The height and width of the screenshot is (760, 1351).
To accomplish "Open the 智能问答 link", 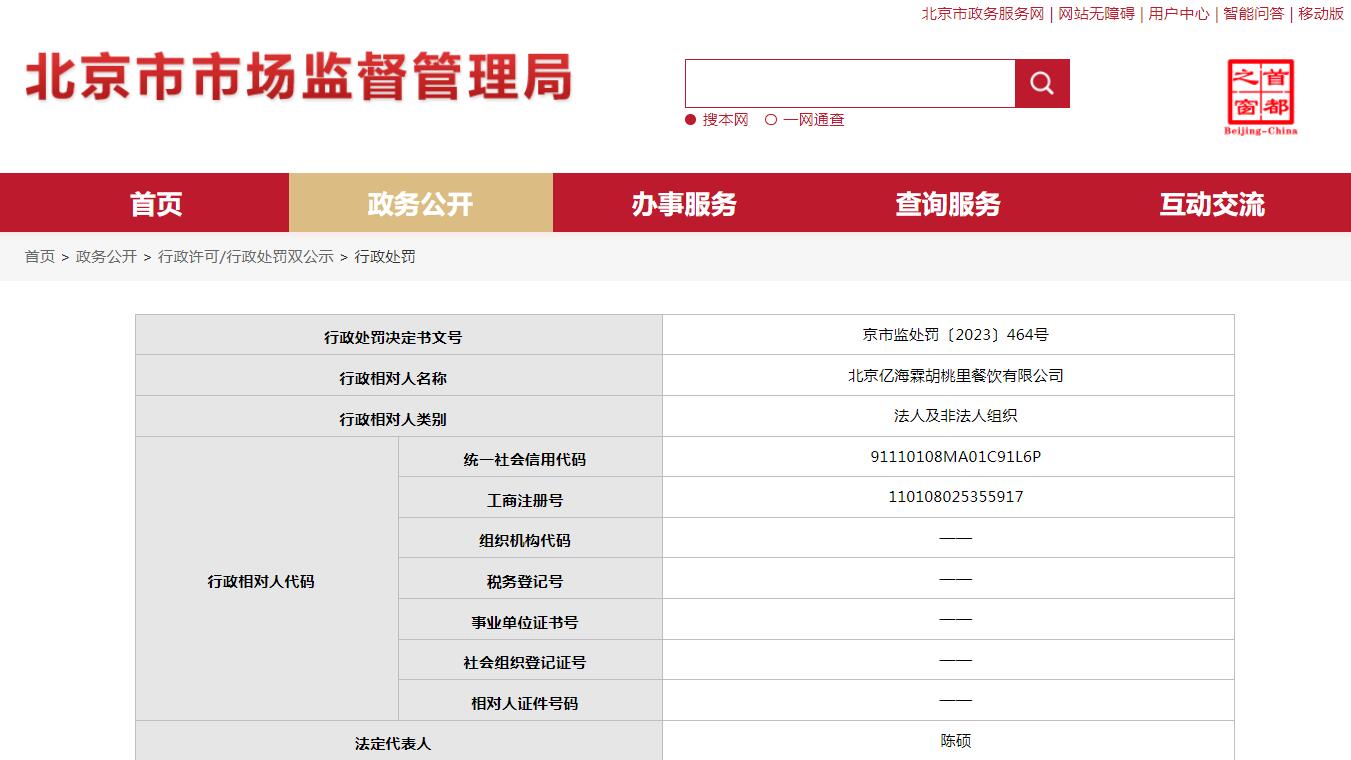I will [1254, 14].
